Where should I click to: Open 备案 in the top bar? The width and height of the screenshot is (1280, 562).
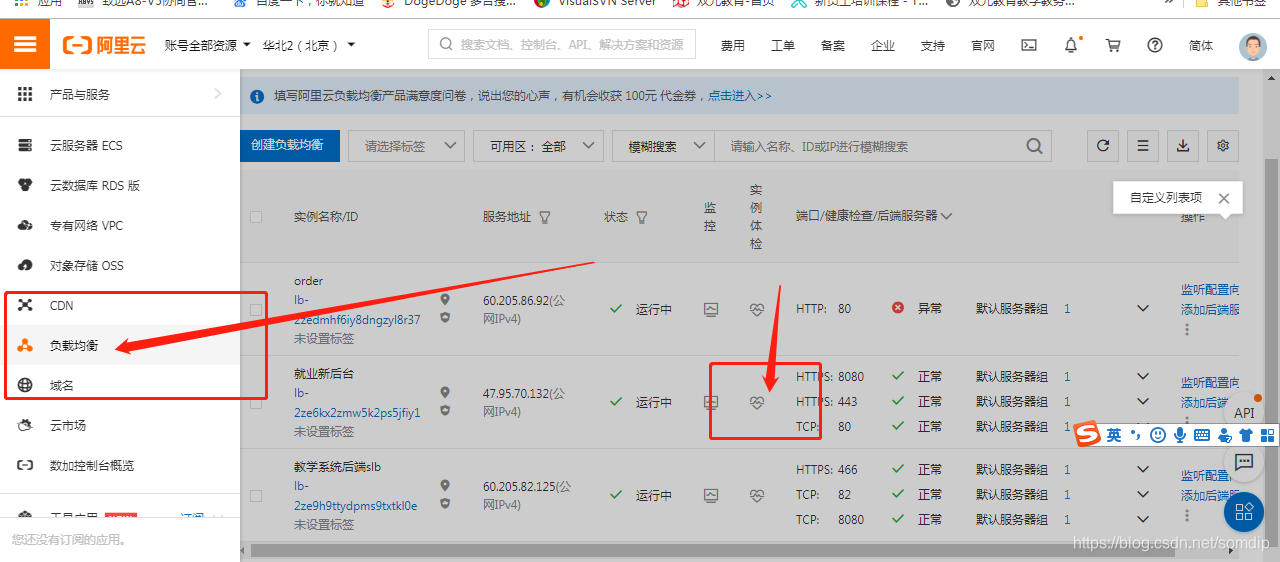click(833, 46)
